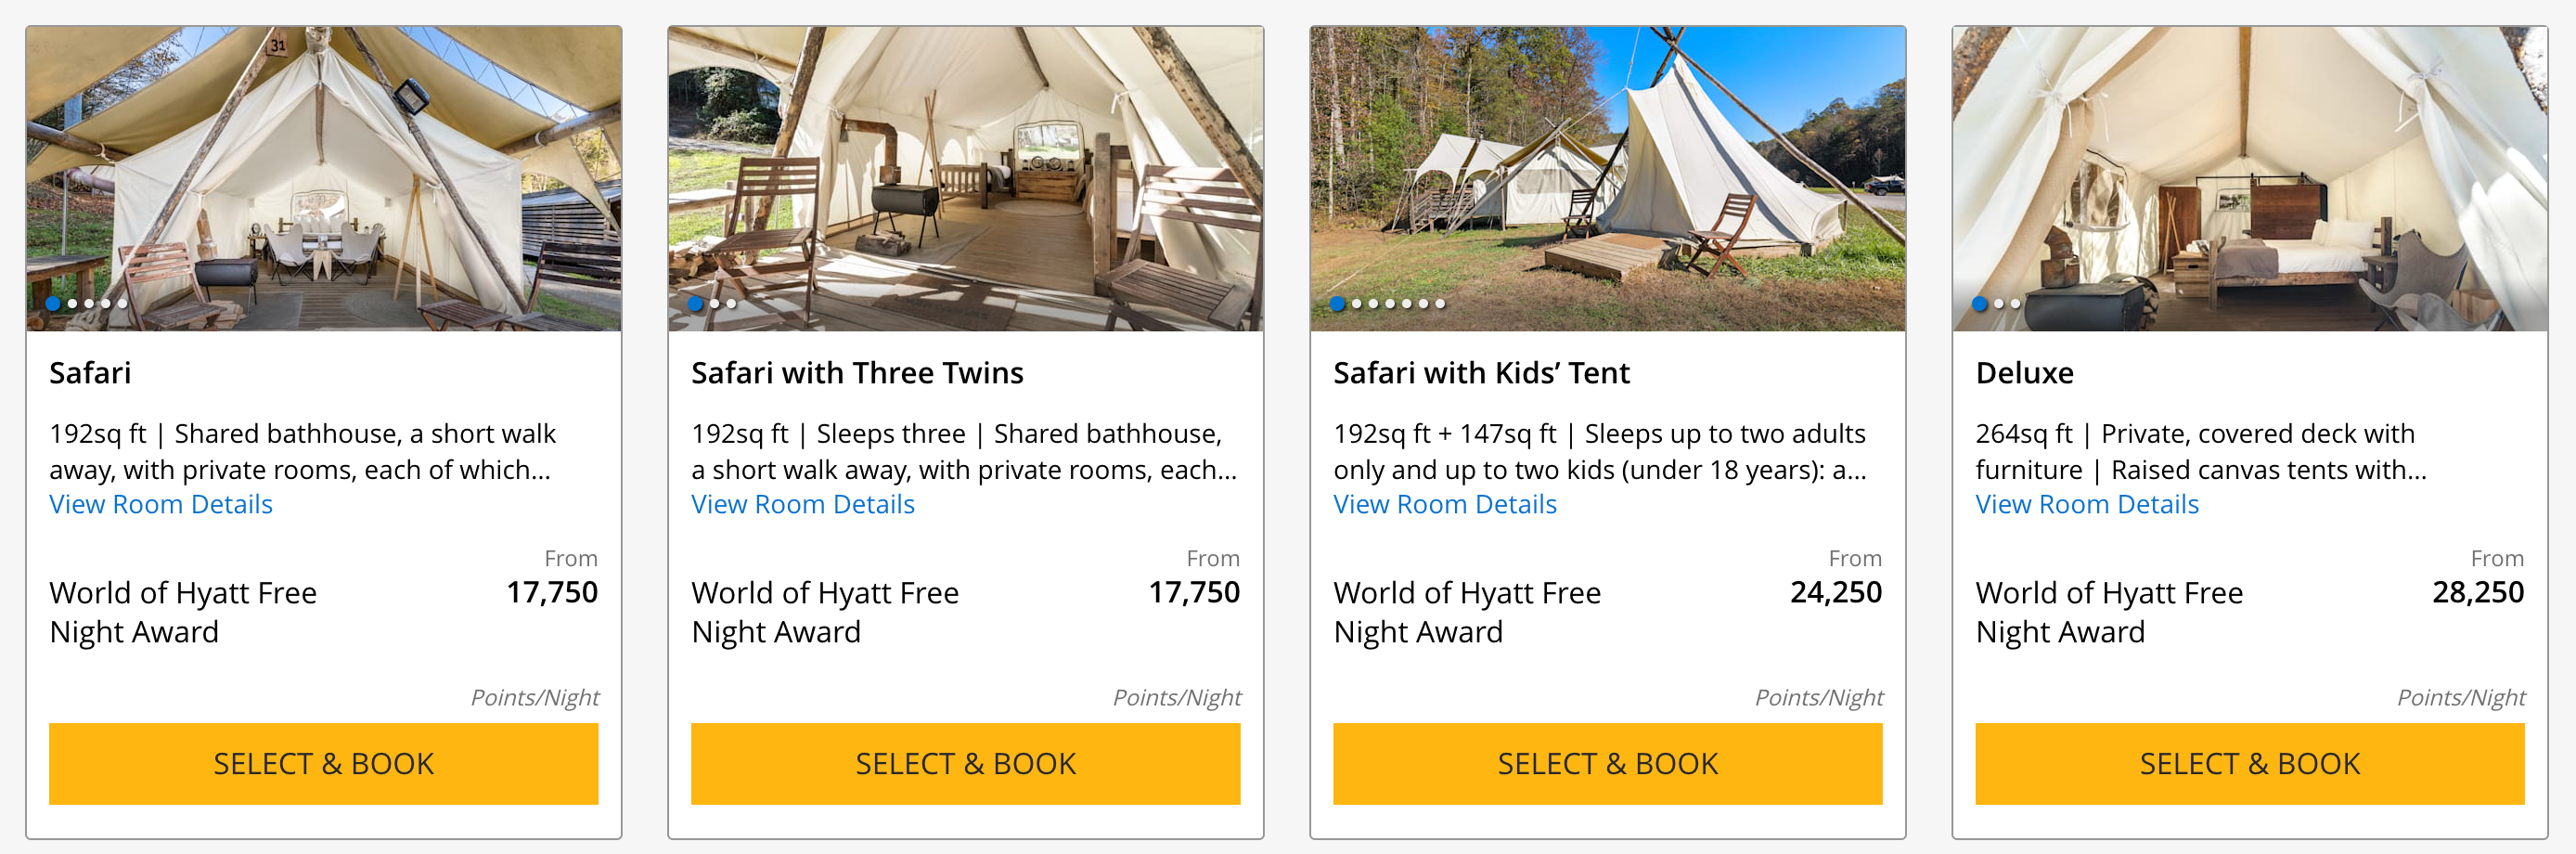Show View Room Details for Deluxe
Screen dimensions: 2576x854
coord(2087,504)
